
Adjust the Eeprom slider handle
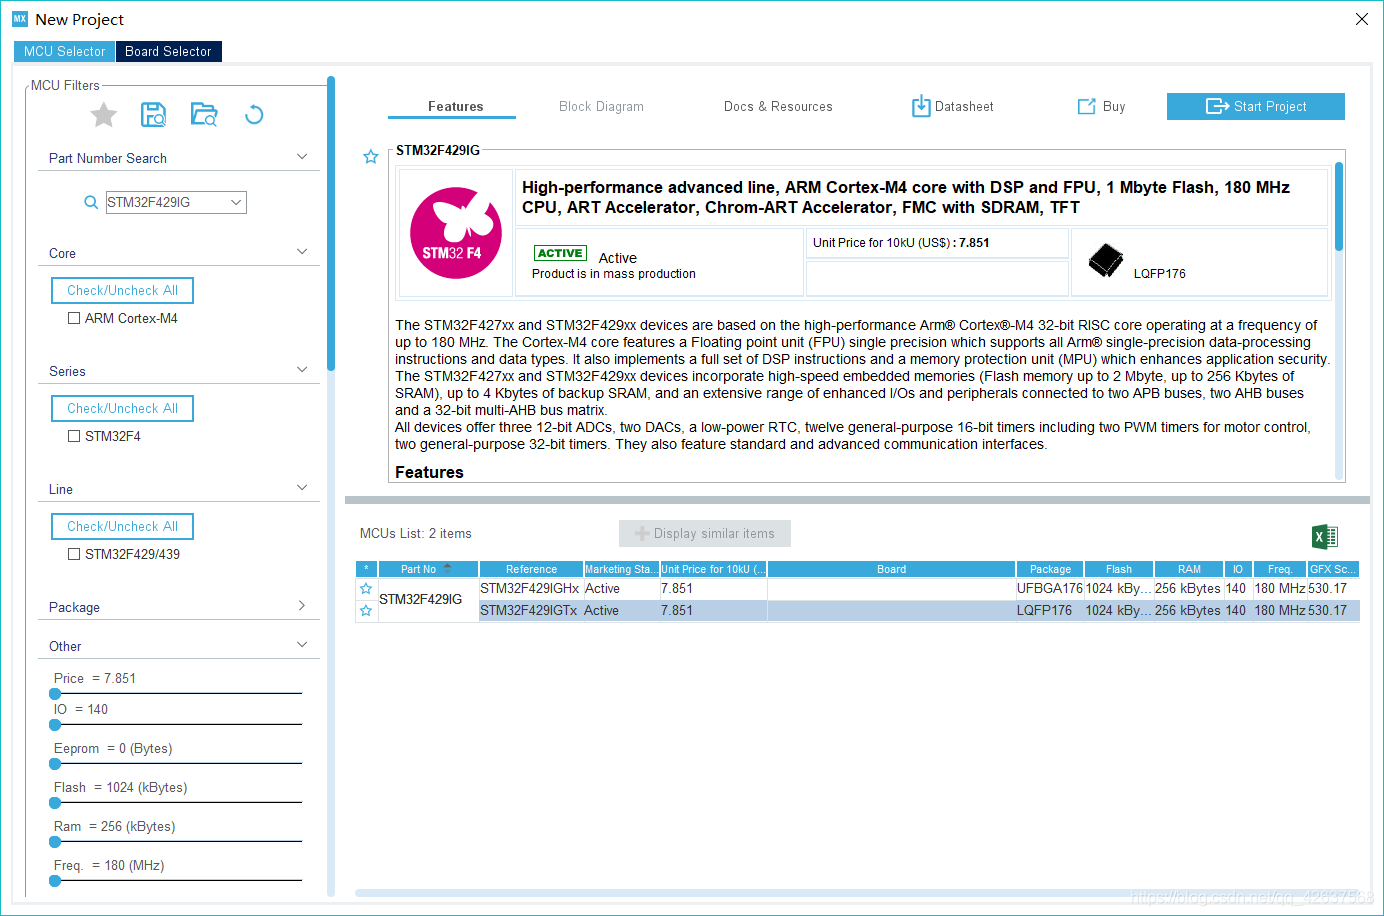[55, 764]
